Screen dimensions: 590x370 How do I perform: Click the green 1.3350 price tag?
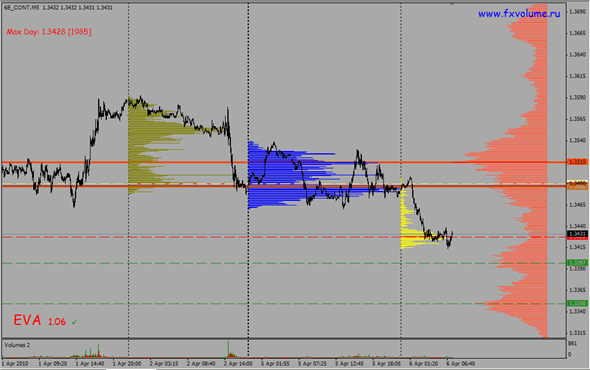(x=578, y=303)
